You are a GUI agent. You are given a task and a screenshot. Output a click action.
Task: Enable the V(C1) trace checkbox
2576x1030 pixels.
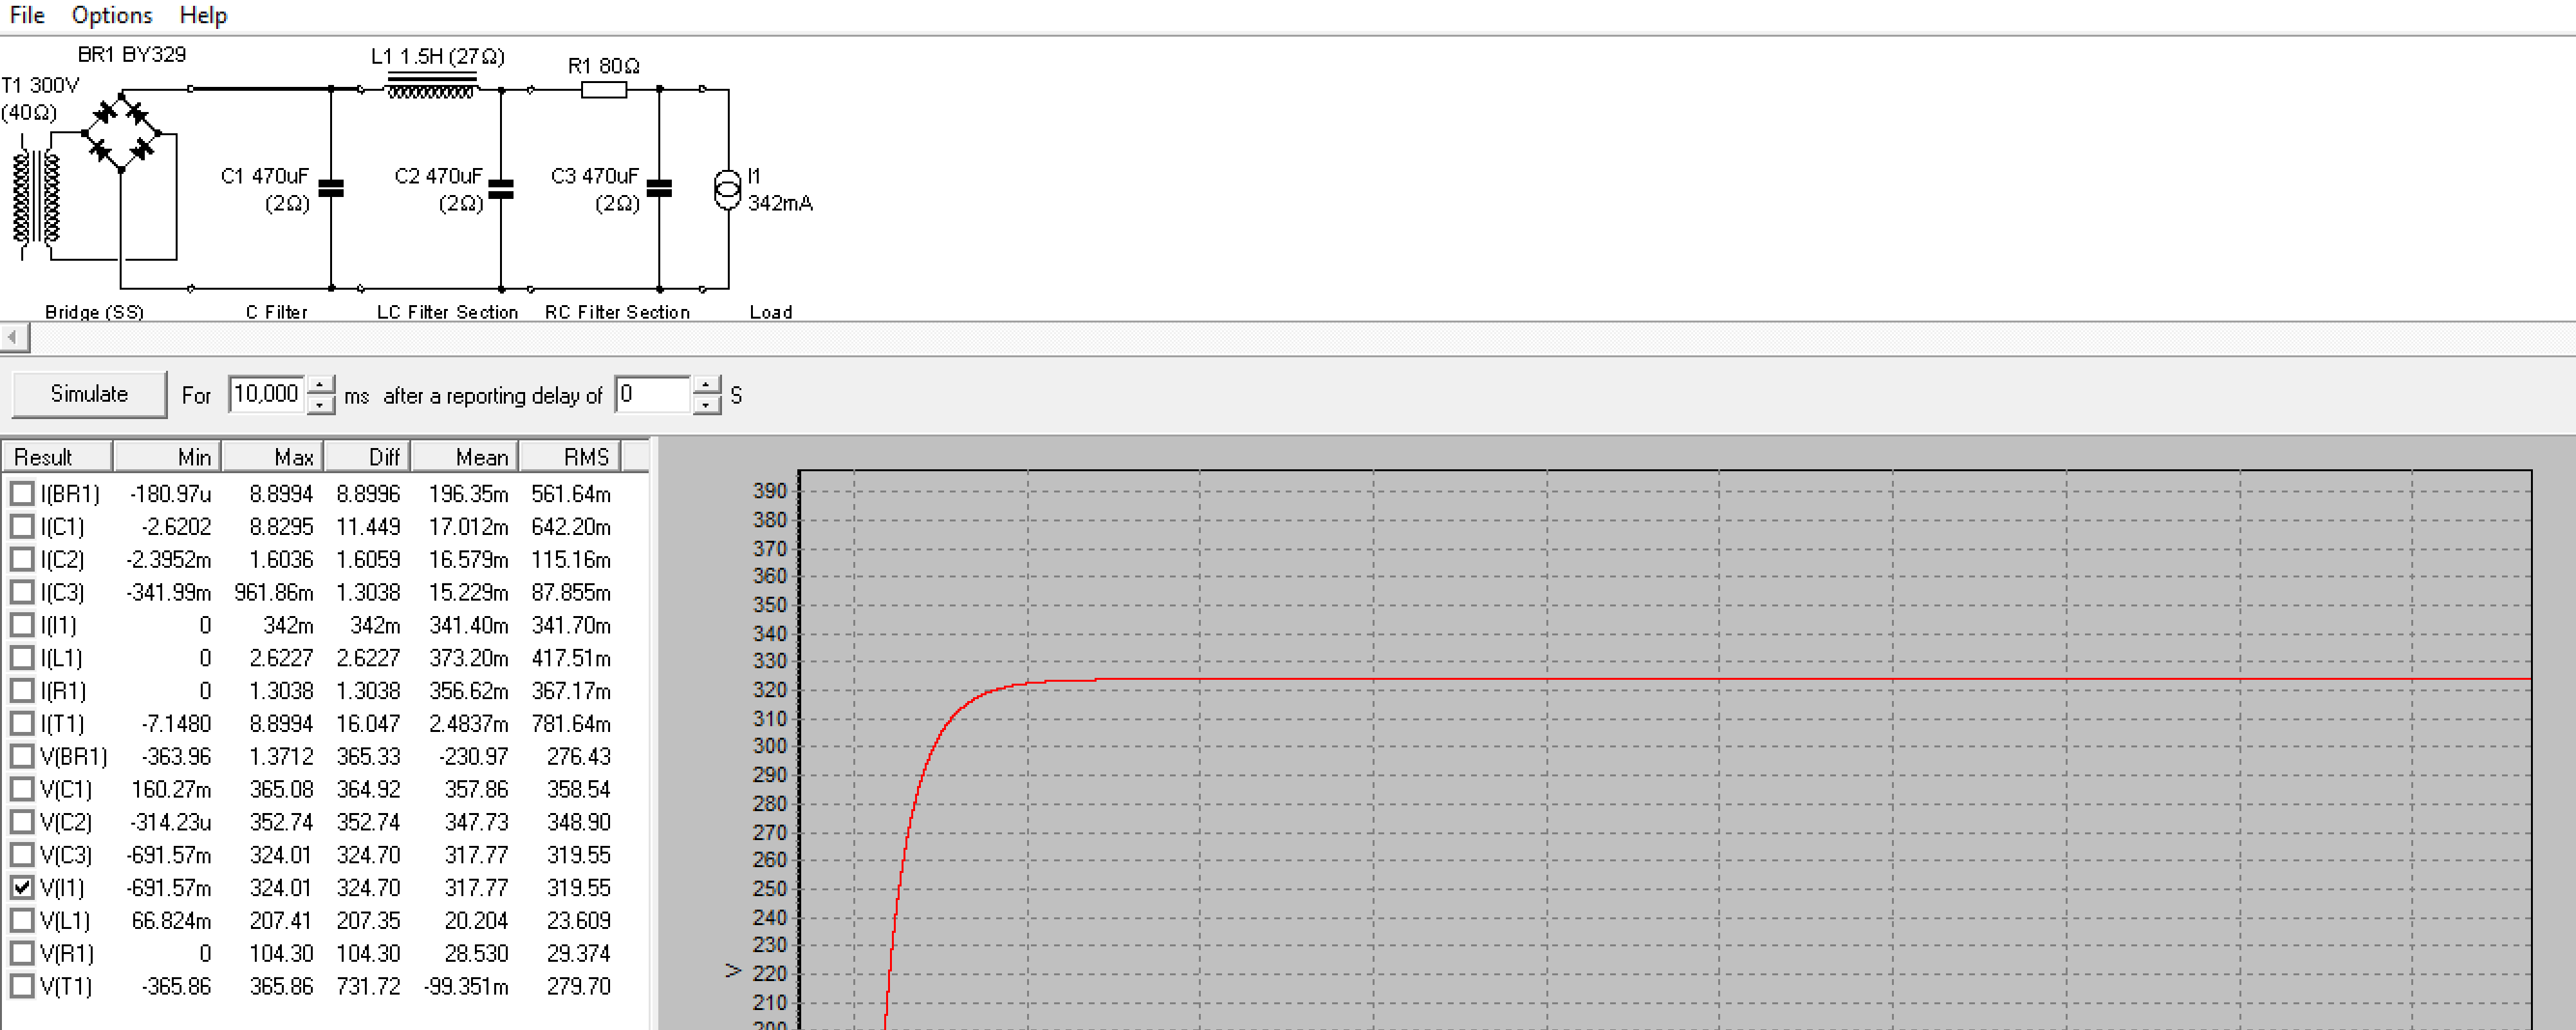point(22,790)
